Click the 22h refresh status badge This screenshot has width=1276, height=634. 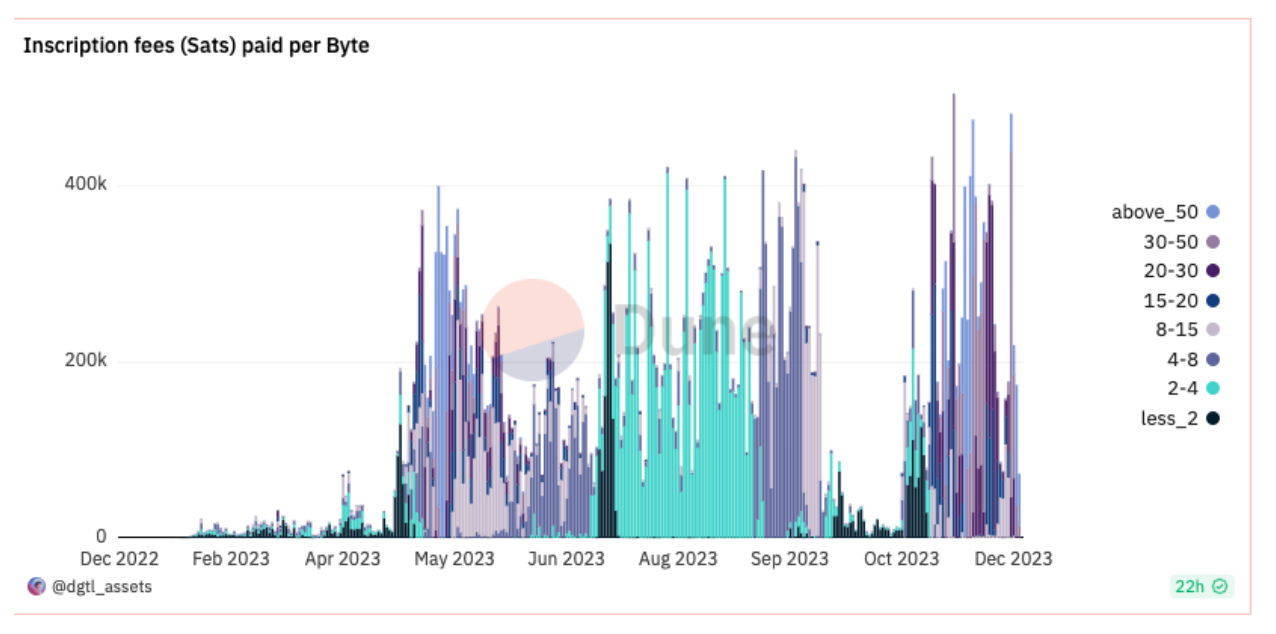pyautogui.click(x=1202, y=587)
